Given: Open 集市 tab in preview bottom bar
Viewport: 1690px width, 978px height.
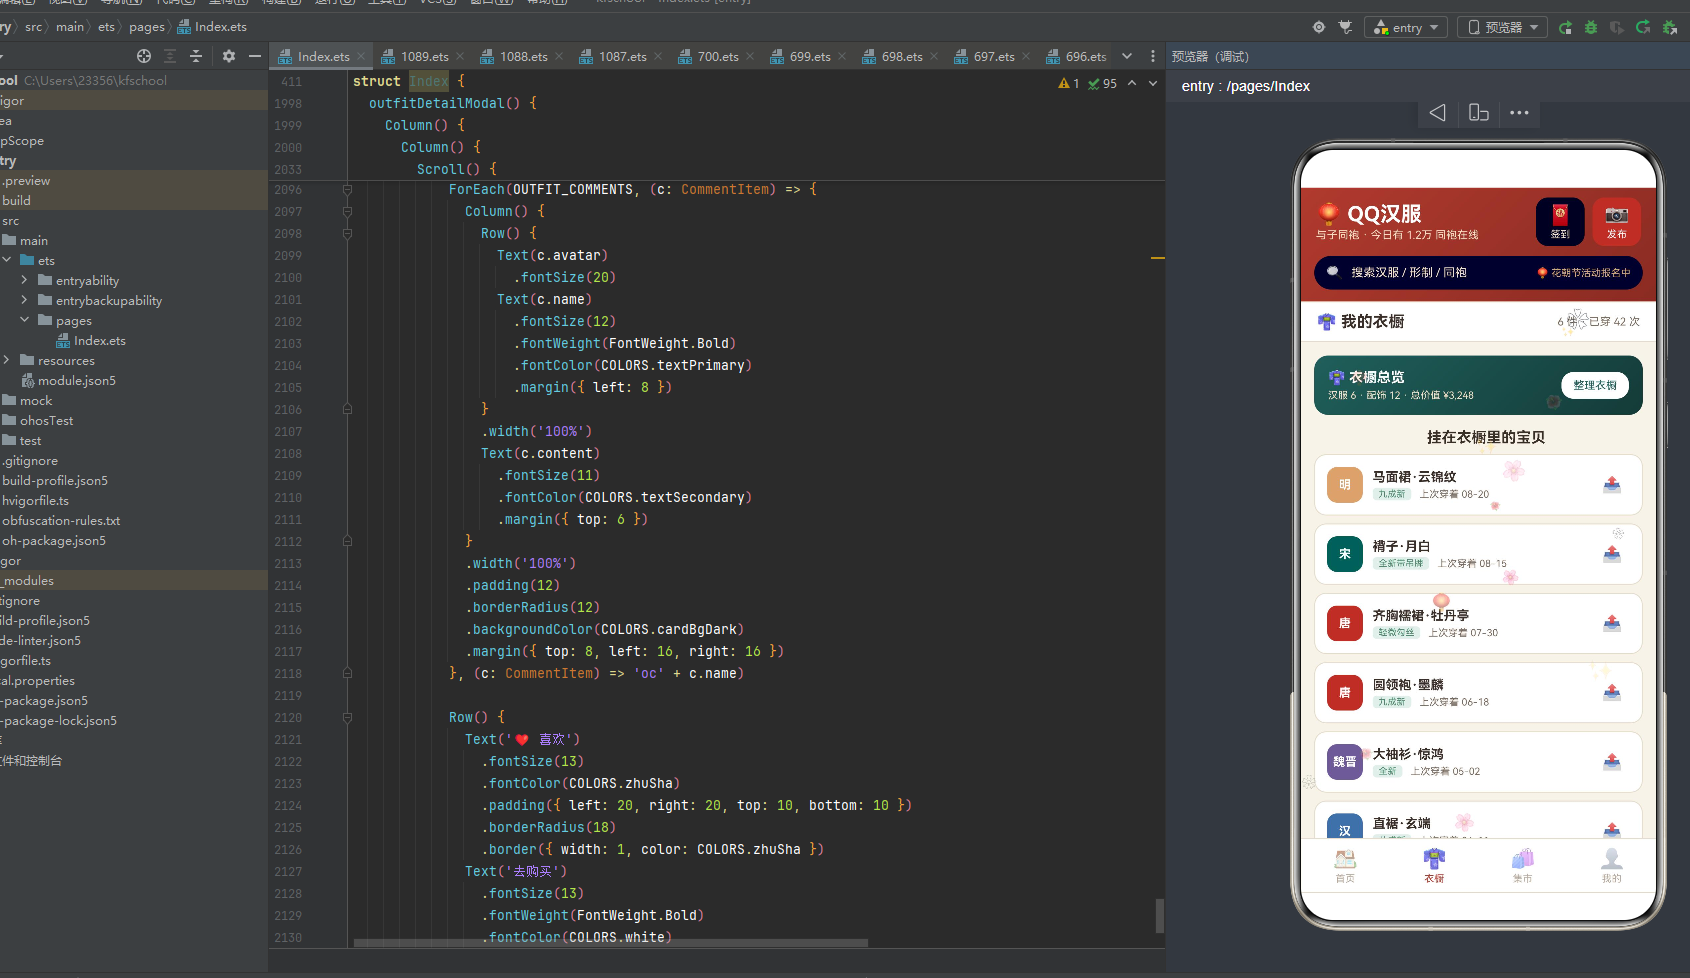Looking at the screenshot, I should [x=1522, y=866].
